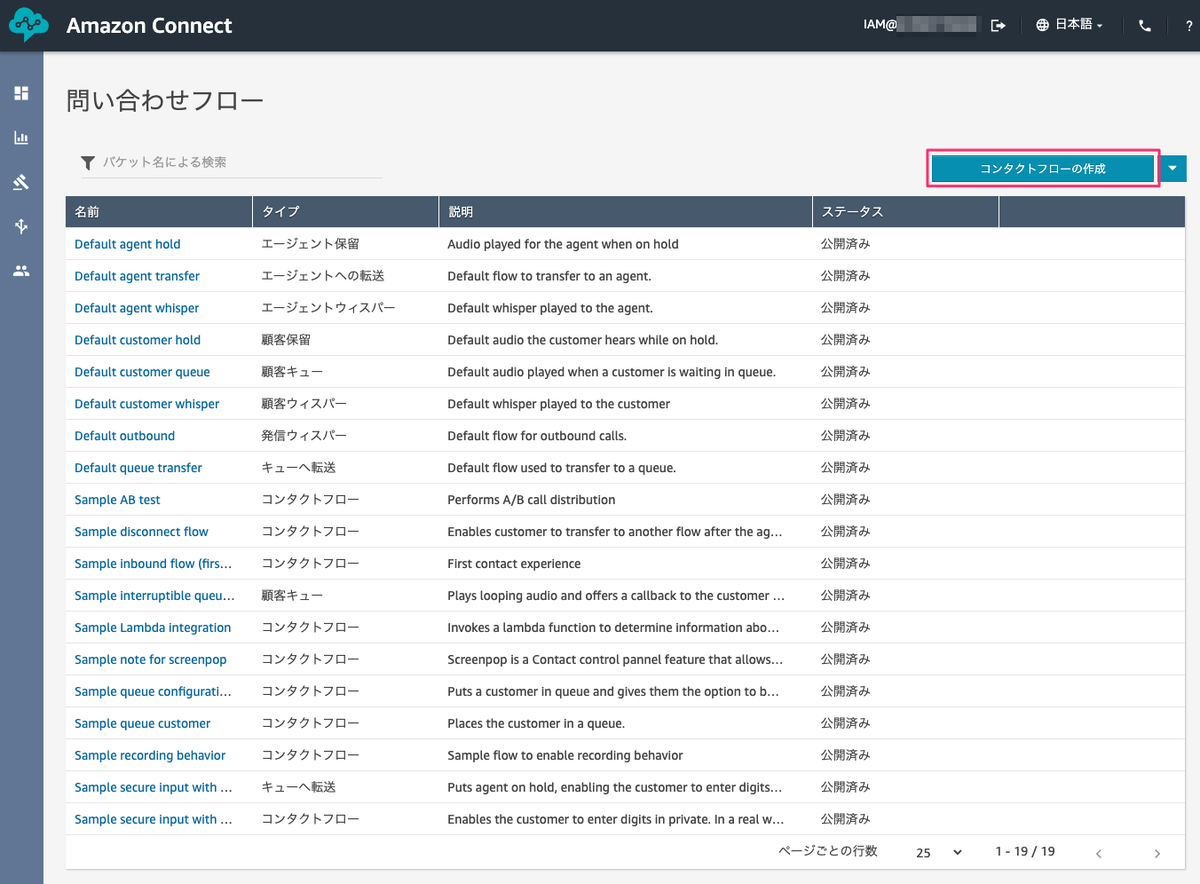Click the ページごとの行数 label
This screenshot has height=884, width=1200.
[828, 852]
